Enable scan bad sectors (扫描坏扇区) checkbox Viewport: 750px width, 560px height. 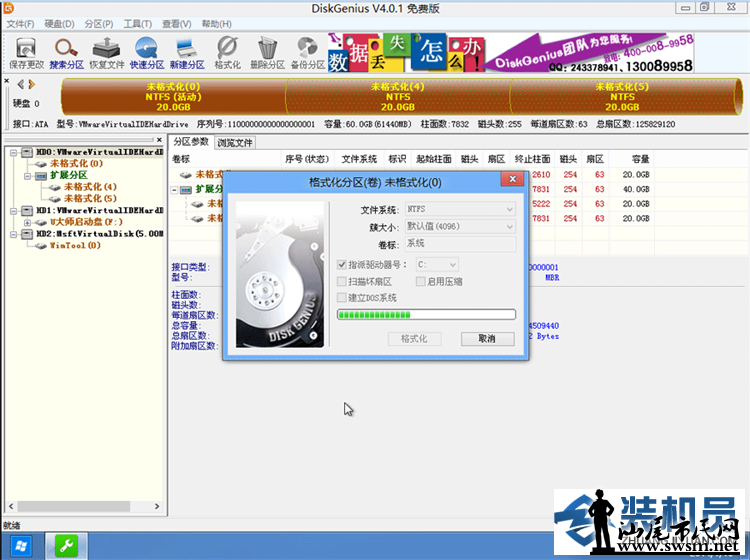[342, 281]
